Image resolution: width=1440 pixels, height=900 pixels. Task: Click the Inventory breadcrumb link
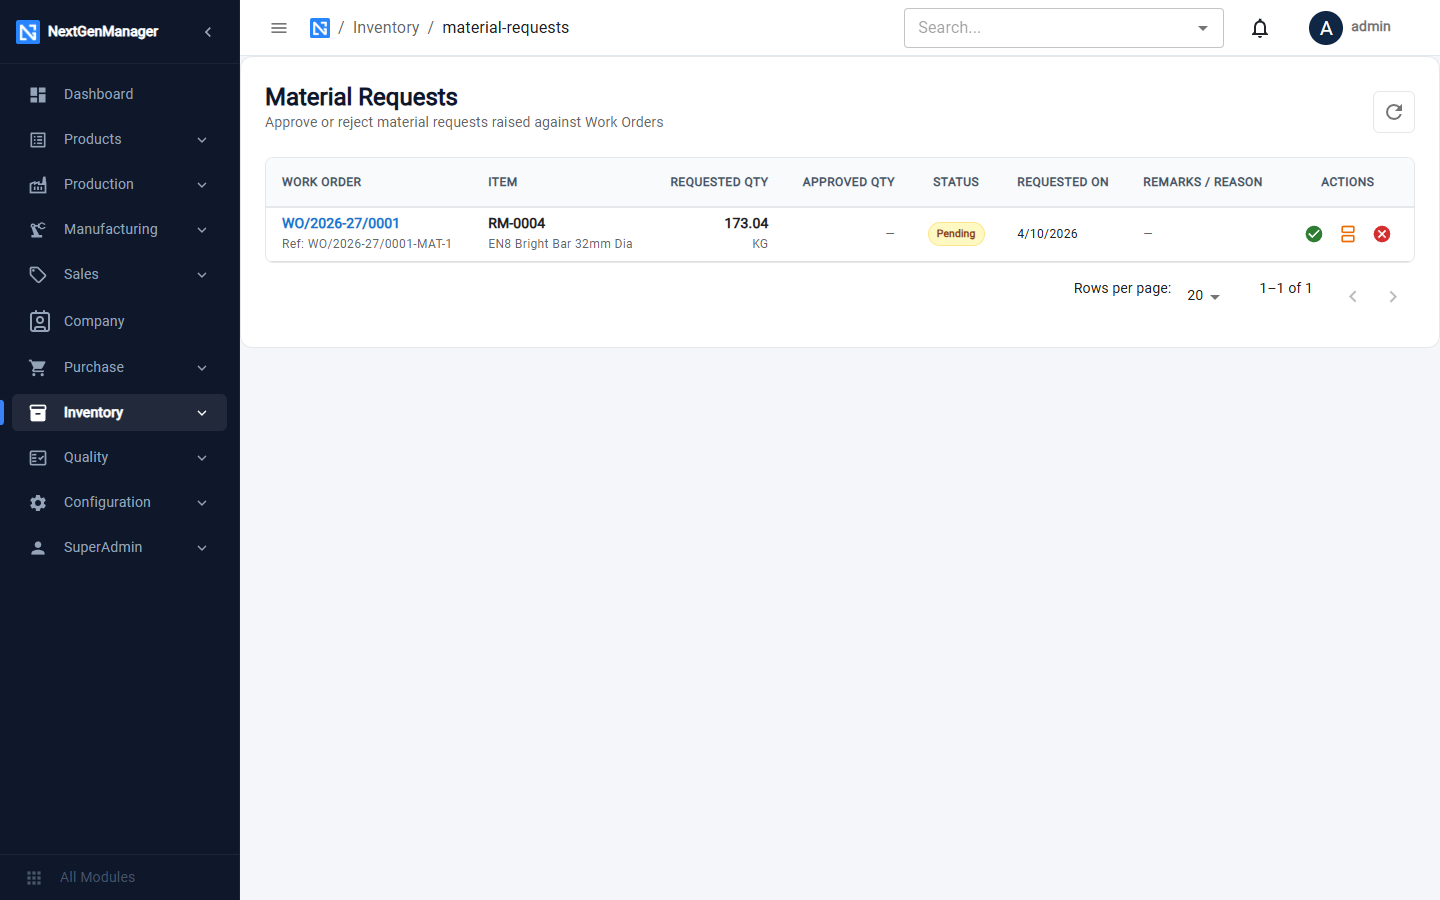point(386,28)
